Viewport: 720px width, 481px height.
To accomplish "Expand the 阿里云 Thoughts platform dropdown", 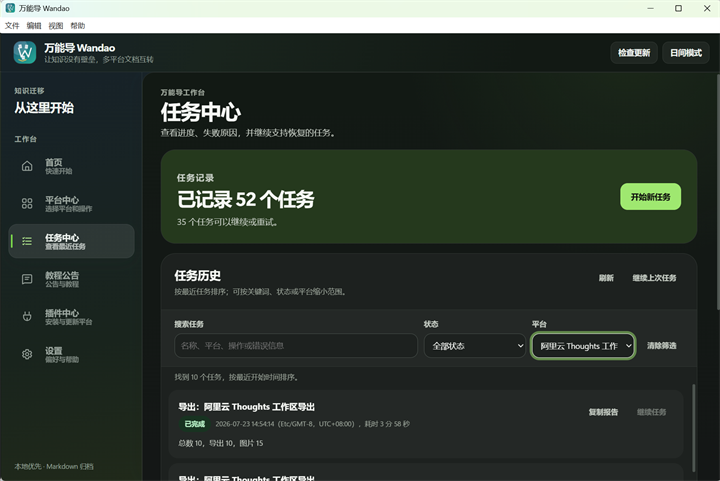I will coord(583,346).
